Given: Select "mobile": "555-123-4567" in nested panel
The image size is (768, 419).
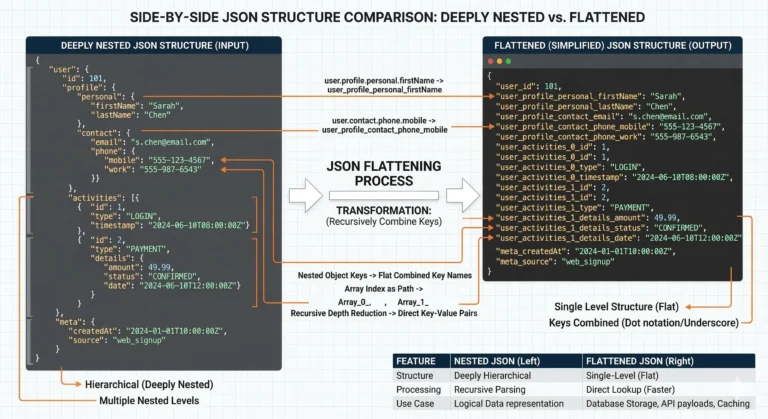Looking at the screenshot, I should tap(159, 160).
